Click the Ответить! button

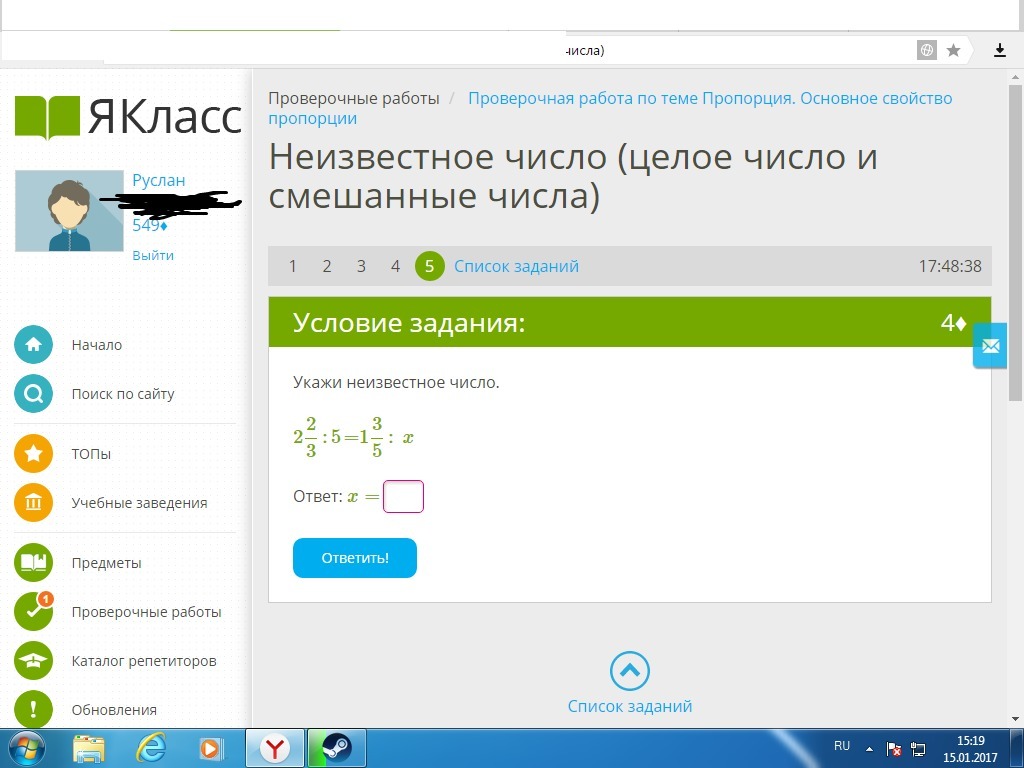pos(355,558)
